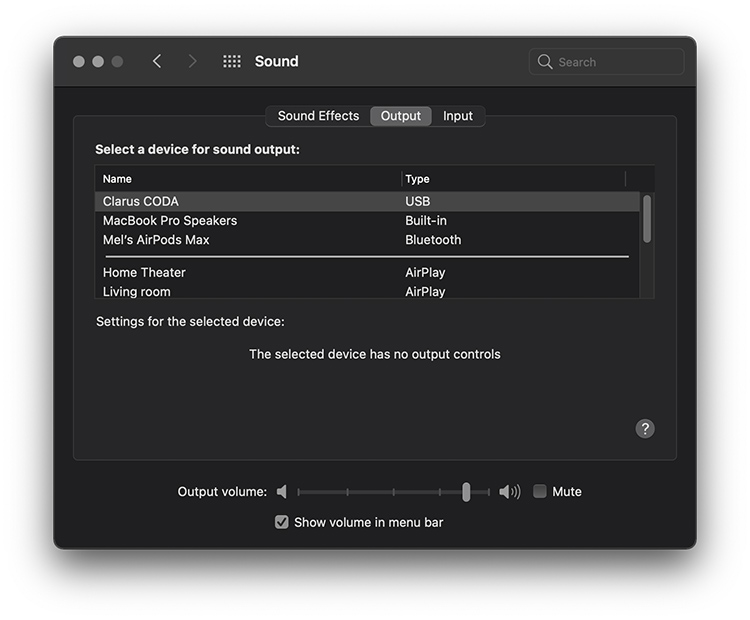
Task: Click the yellow minimize window button
Action: coord(98,62)
